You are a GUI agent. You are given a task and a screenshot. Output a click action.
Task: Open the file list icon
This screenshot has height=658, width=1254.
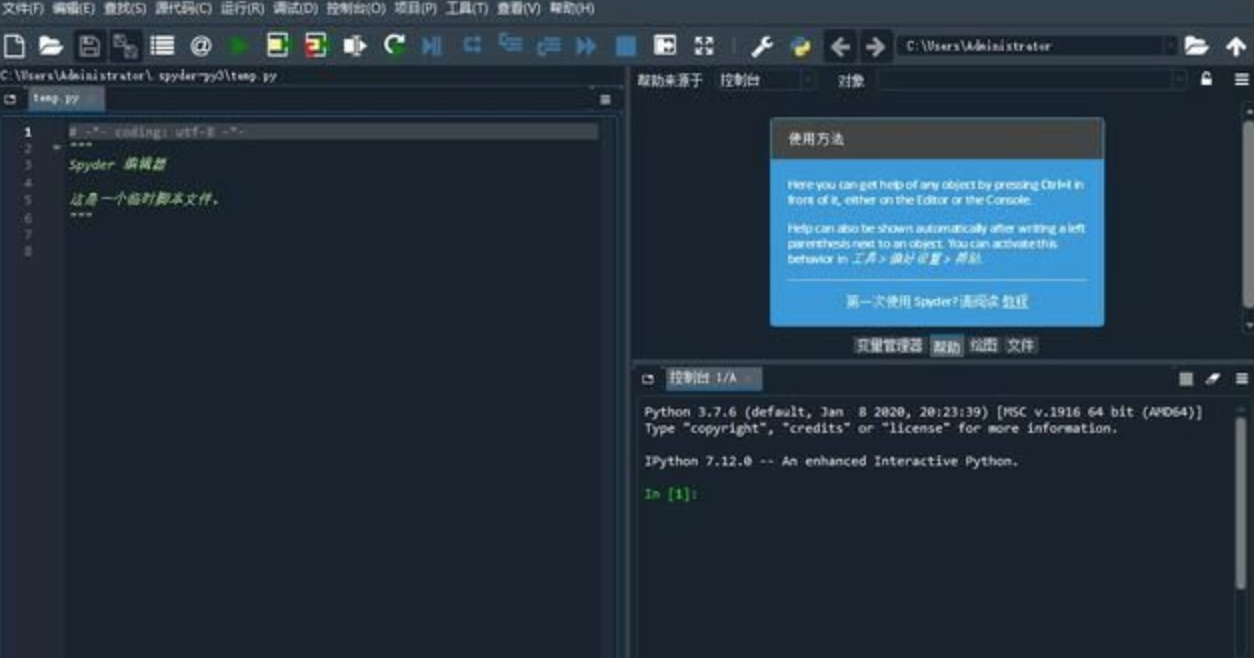pyautogui.click(x=162, y=45)
